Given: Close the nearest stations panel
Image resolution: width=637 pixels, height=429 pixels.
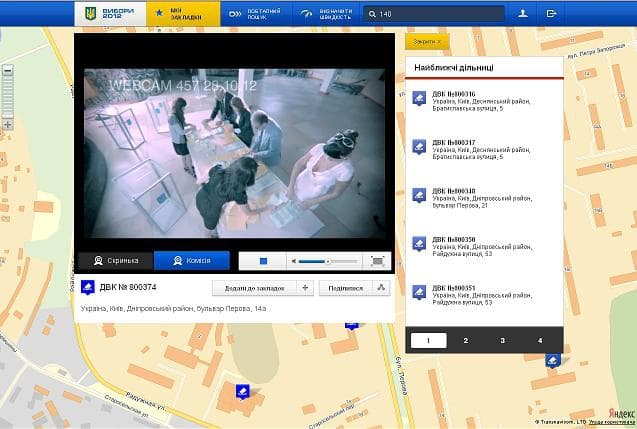Looking at the screenshot, I should 427,41.
